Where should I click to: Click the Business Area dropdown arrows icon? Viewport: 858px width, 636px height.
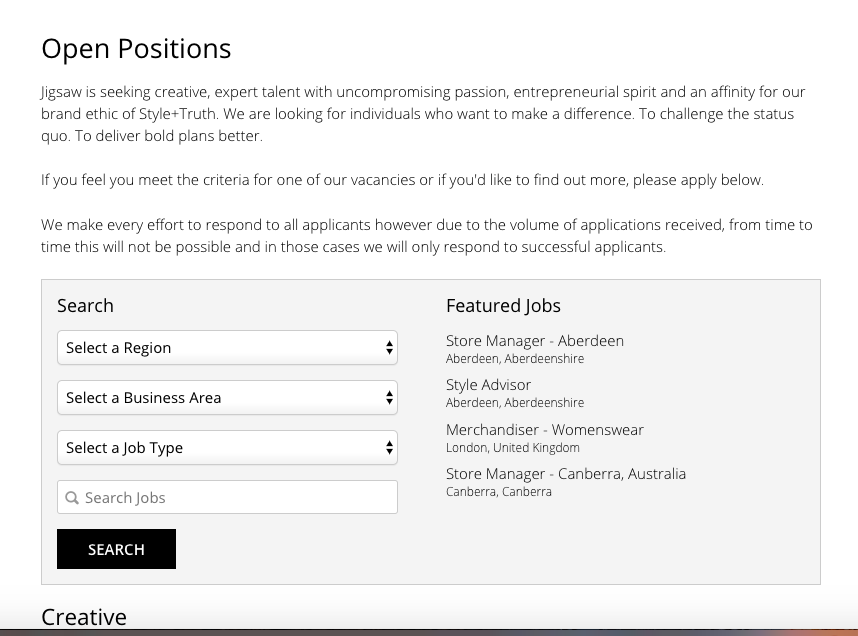(x=389, y=397)
